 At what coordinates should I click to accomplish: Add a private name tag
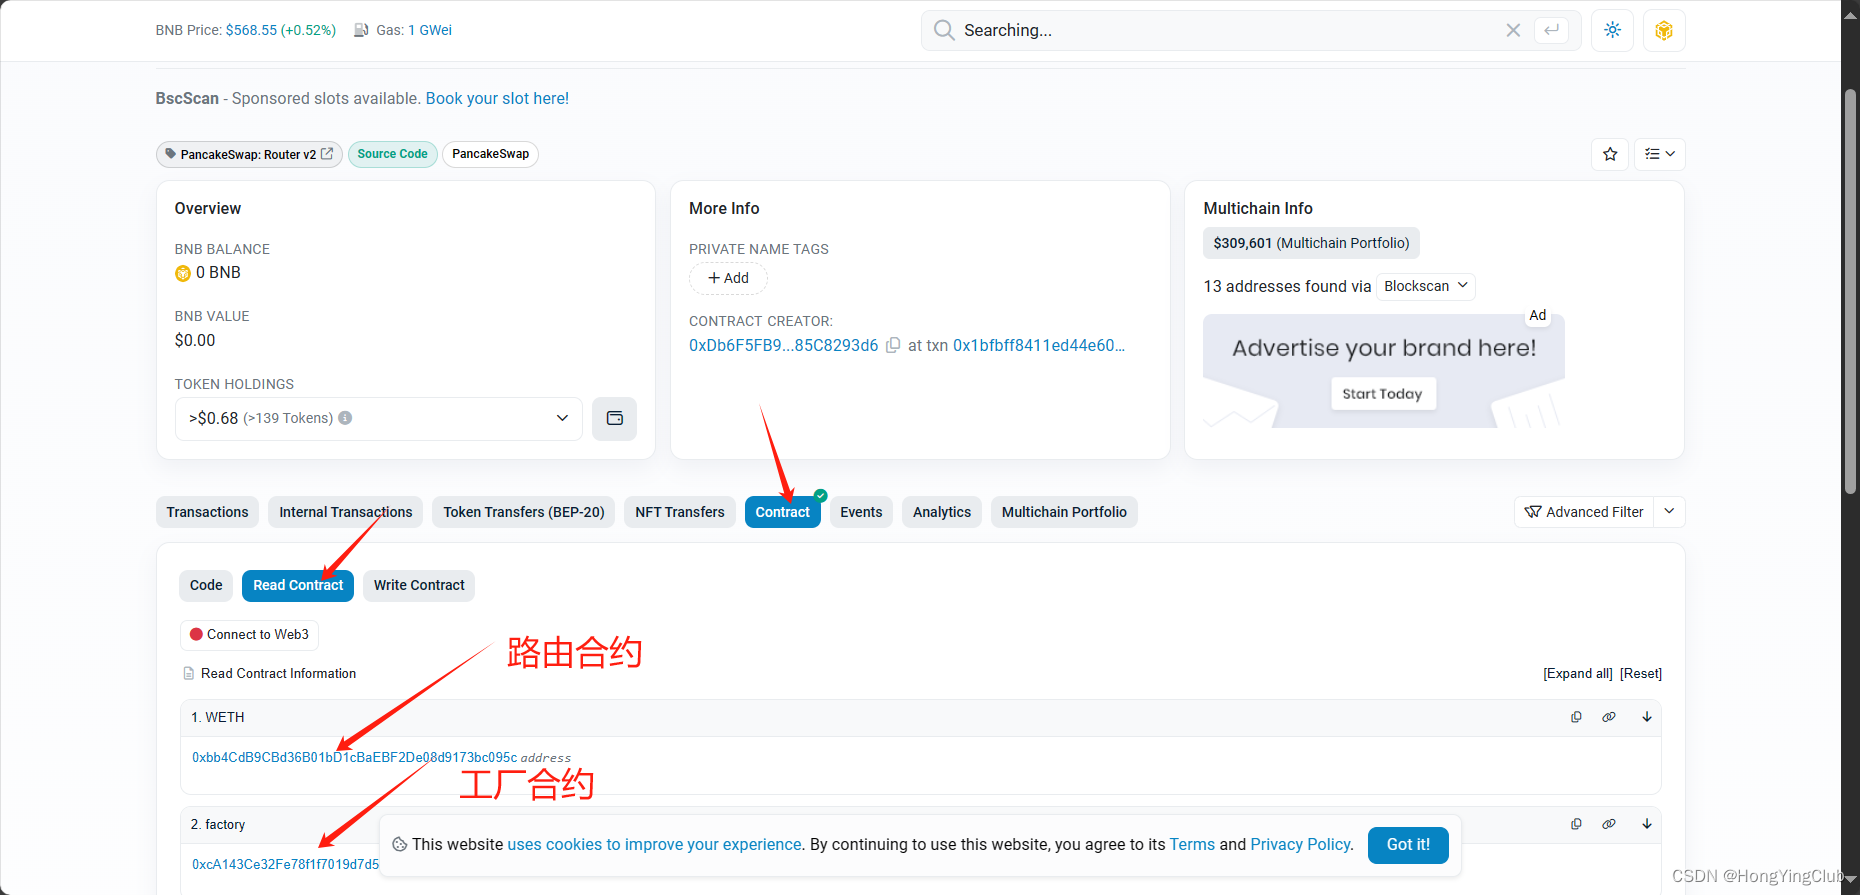coord(728,278)
